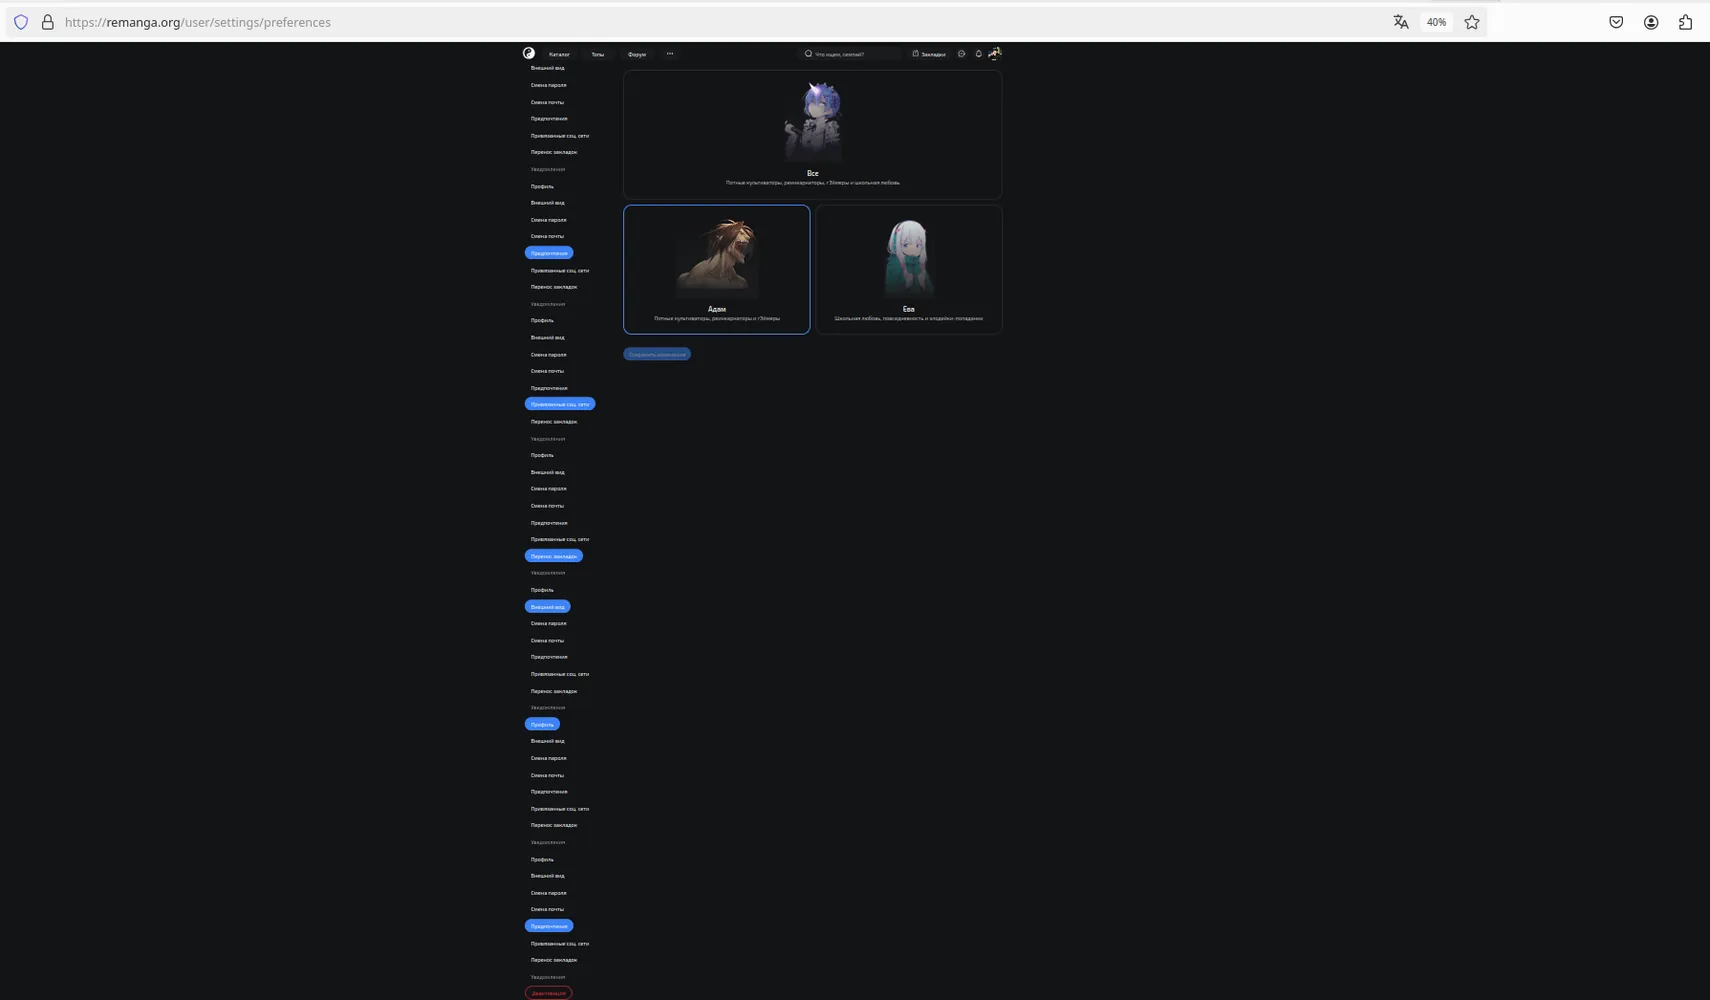
Task: Click the Remanga yin-yang logo
Action: pos(529,54)
